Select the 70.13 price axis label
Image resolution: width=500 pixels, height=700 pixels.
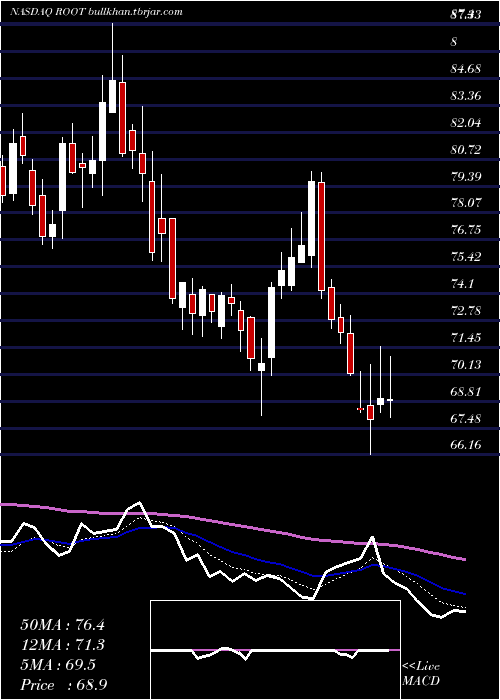coord(465,365)
